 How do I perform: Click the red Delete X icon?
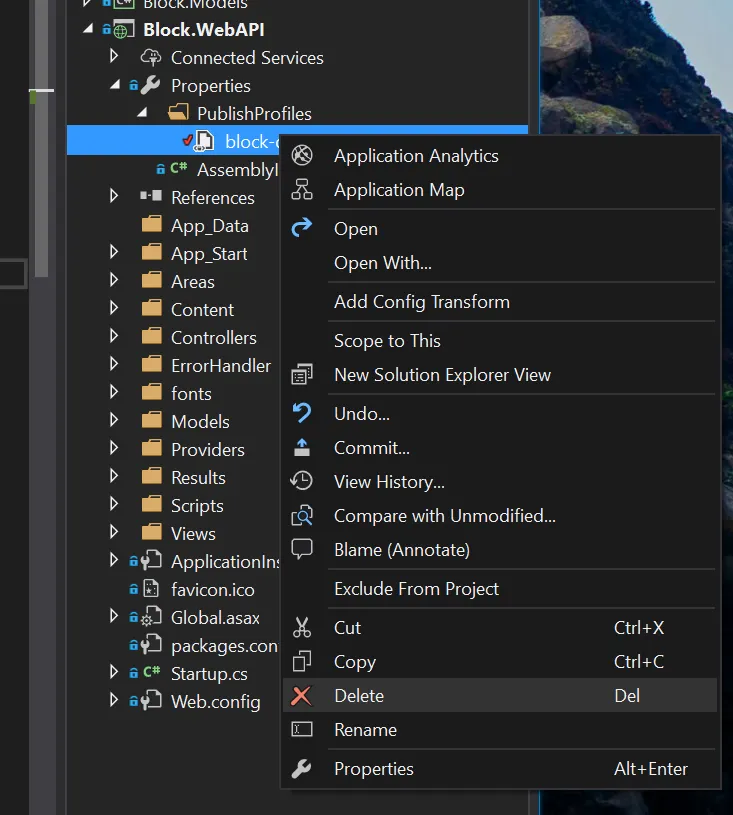click(x=302, y=696)
